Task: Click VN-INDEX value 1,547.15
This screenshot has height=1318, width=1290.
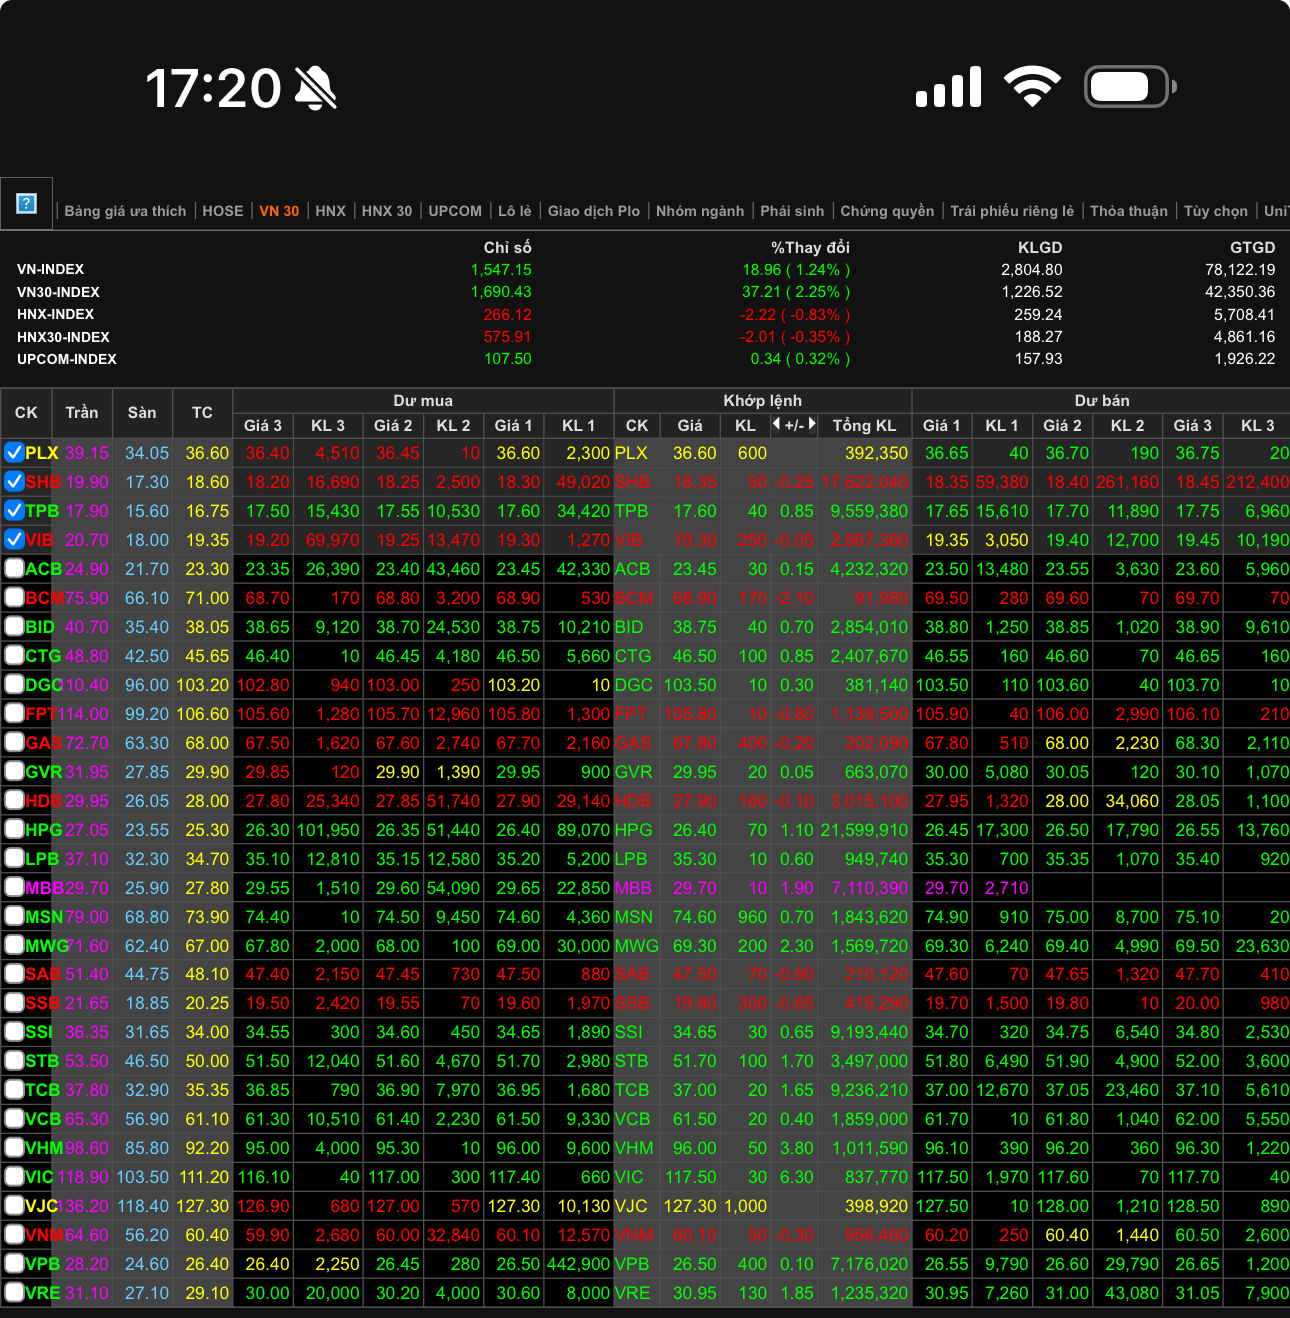Action: pyautogui.click(x=501, y=270)
